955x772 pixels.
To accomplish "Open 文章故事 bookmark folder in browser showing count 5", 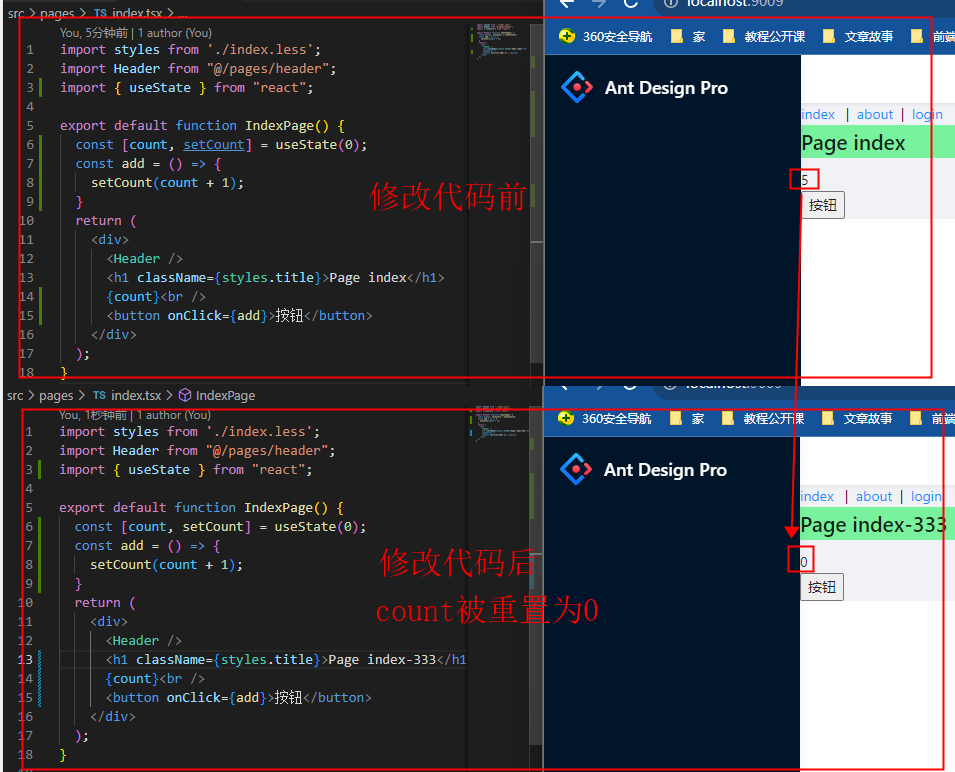I will click(858, 37).
